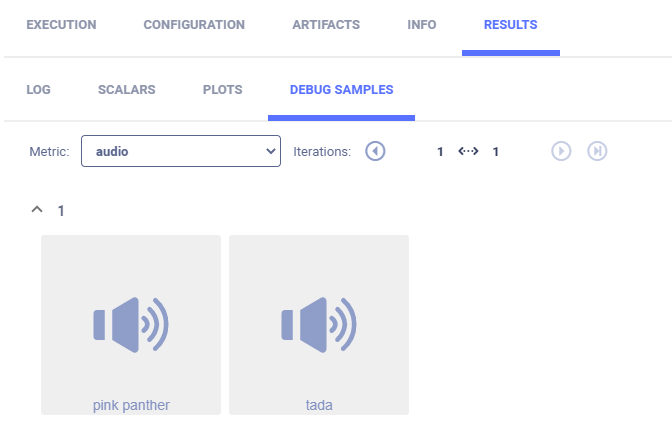Open the LOG sub-tab

(38, 89)
